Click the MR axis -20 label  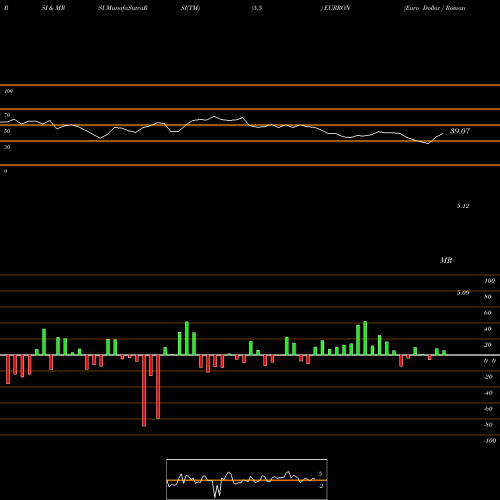pyautogui.click(x=488, y=377)
